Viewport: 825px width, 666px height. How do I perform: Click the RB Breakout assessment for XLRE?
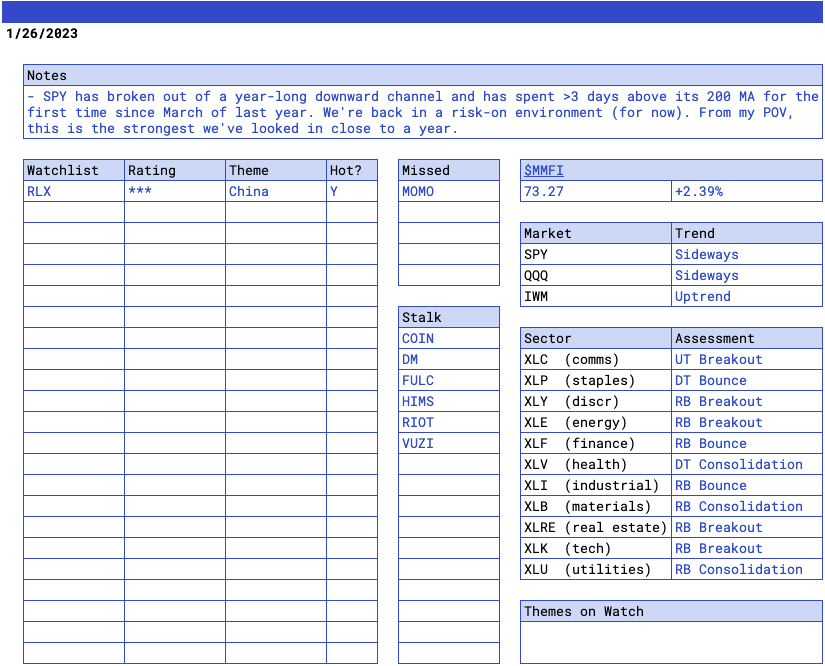pyautogui.click(x=747, y=528)
